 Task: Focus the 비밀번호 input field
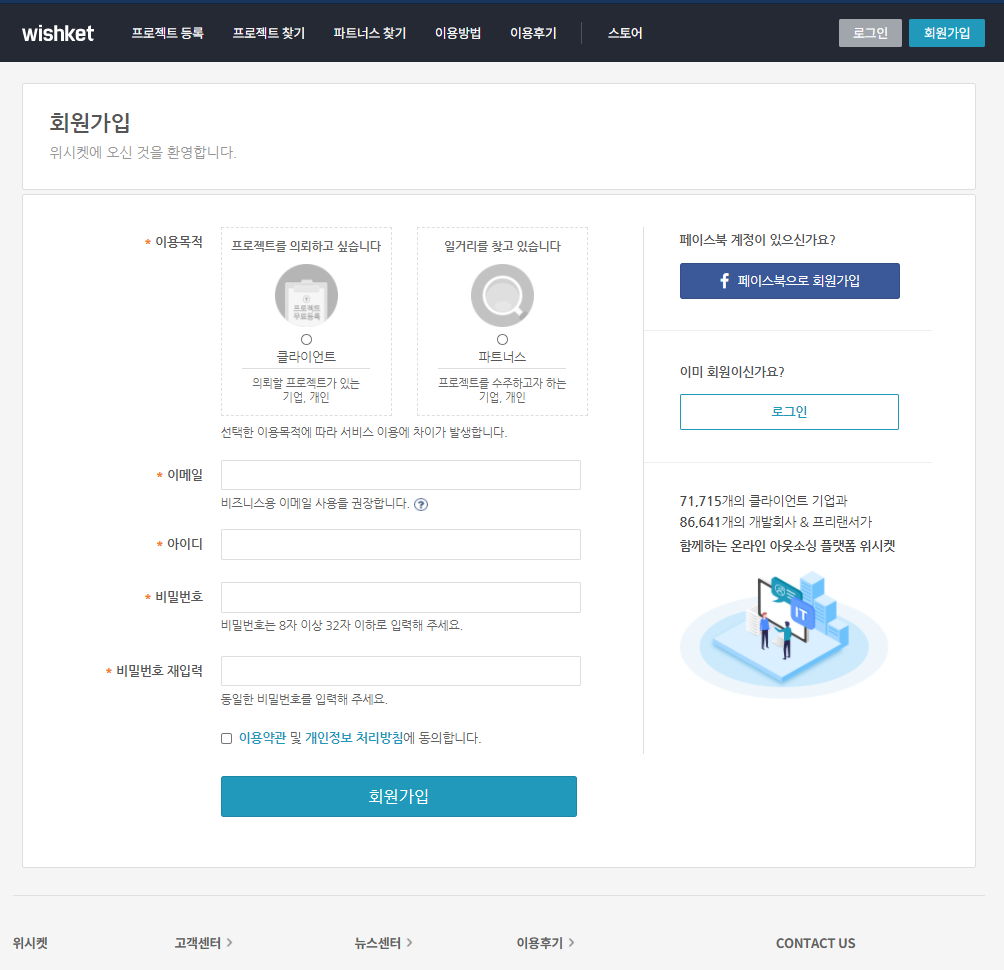click(x=401, y=597)
